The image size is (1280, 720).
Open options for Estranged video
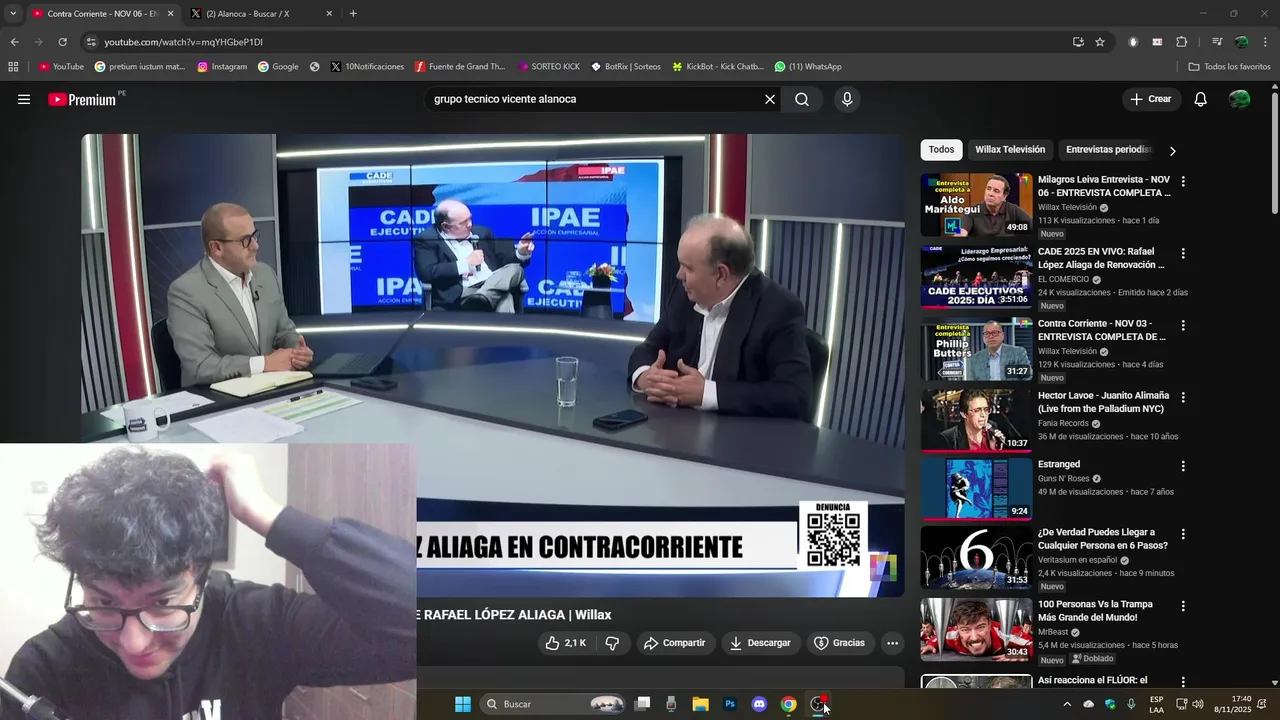coord(1183,466)
